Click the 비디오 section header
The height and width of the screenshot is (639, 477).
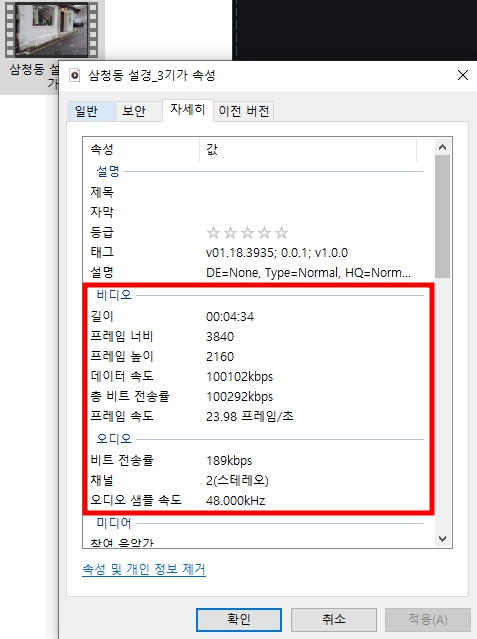pos(114,295)
